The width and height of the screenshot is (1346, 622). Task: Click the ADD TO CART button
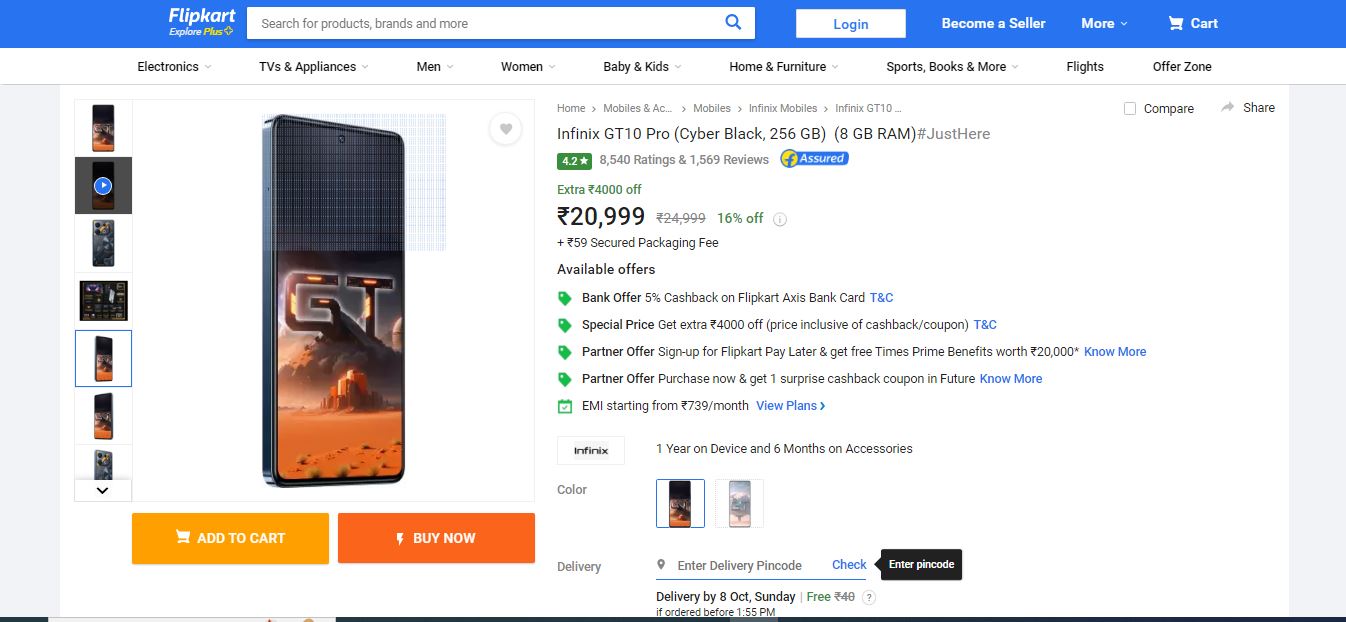pos(230,538)
